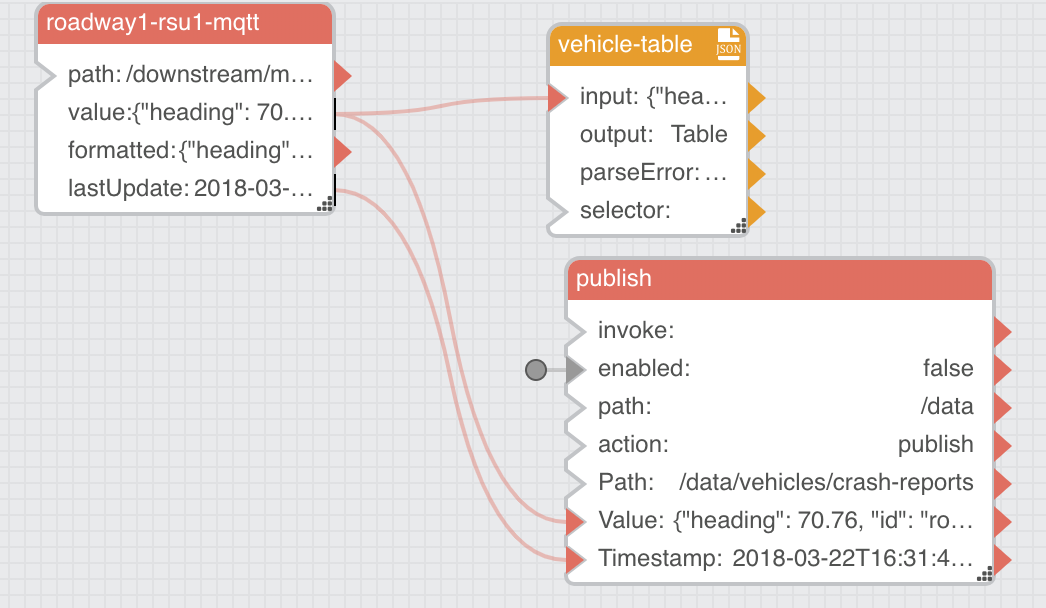Click the resize handle of the vehicle-table block
This screenshot has height=608, width=1046.
(x=738, y=227)
